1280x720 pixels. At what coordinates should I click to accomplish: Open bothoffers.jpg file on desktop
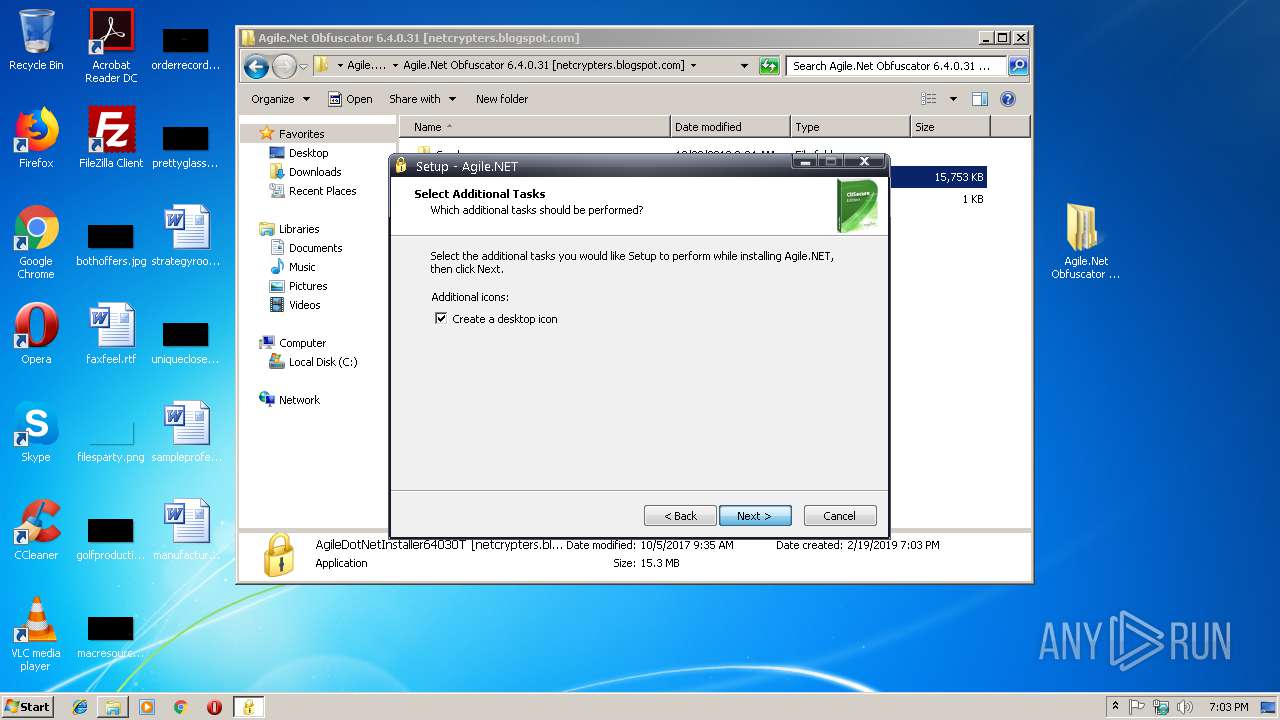pos(111,245)
